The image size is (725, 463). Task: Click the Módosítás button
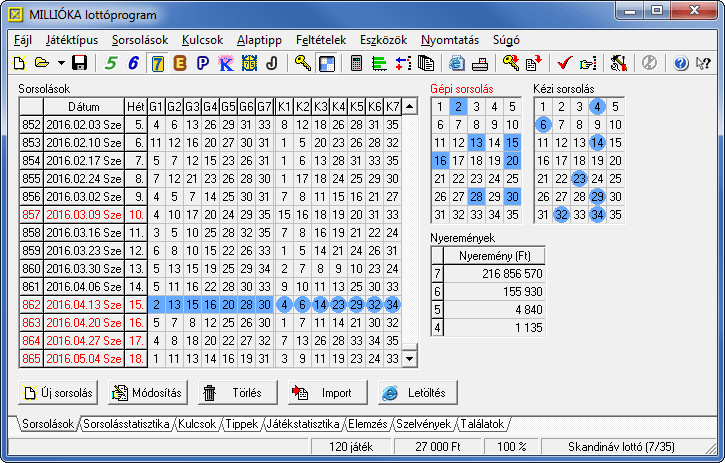(148, 393)
